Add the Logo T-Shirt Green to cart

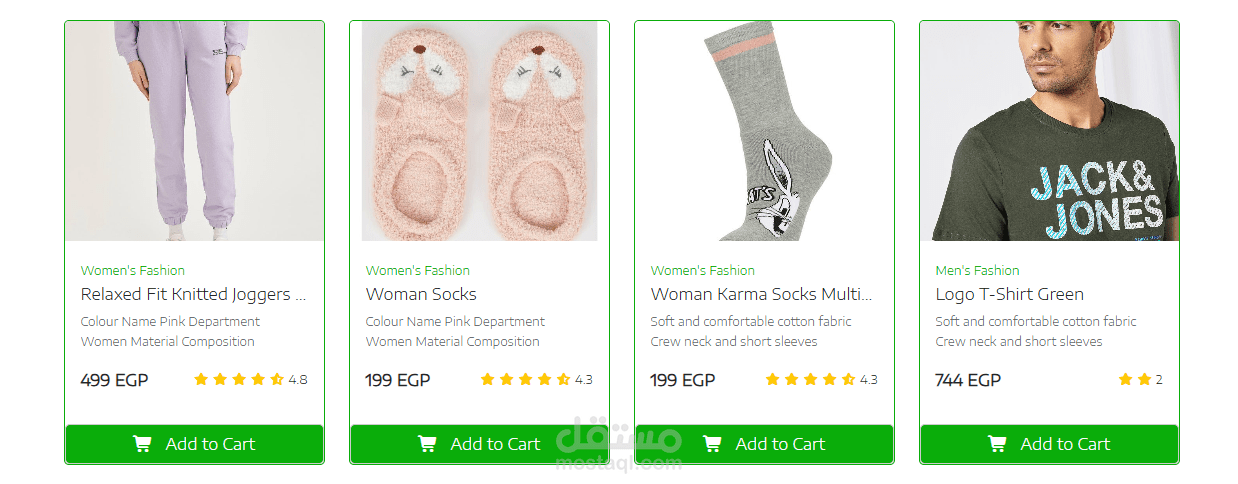tap(1049, 444)
